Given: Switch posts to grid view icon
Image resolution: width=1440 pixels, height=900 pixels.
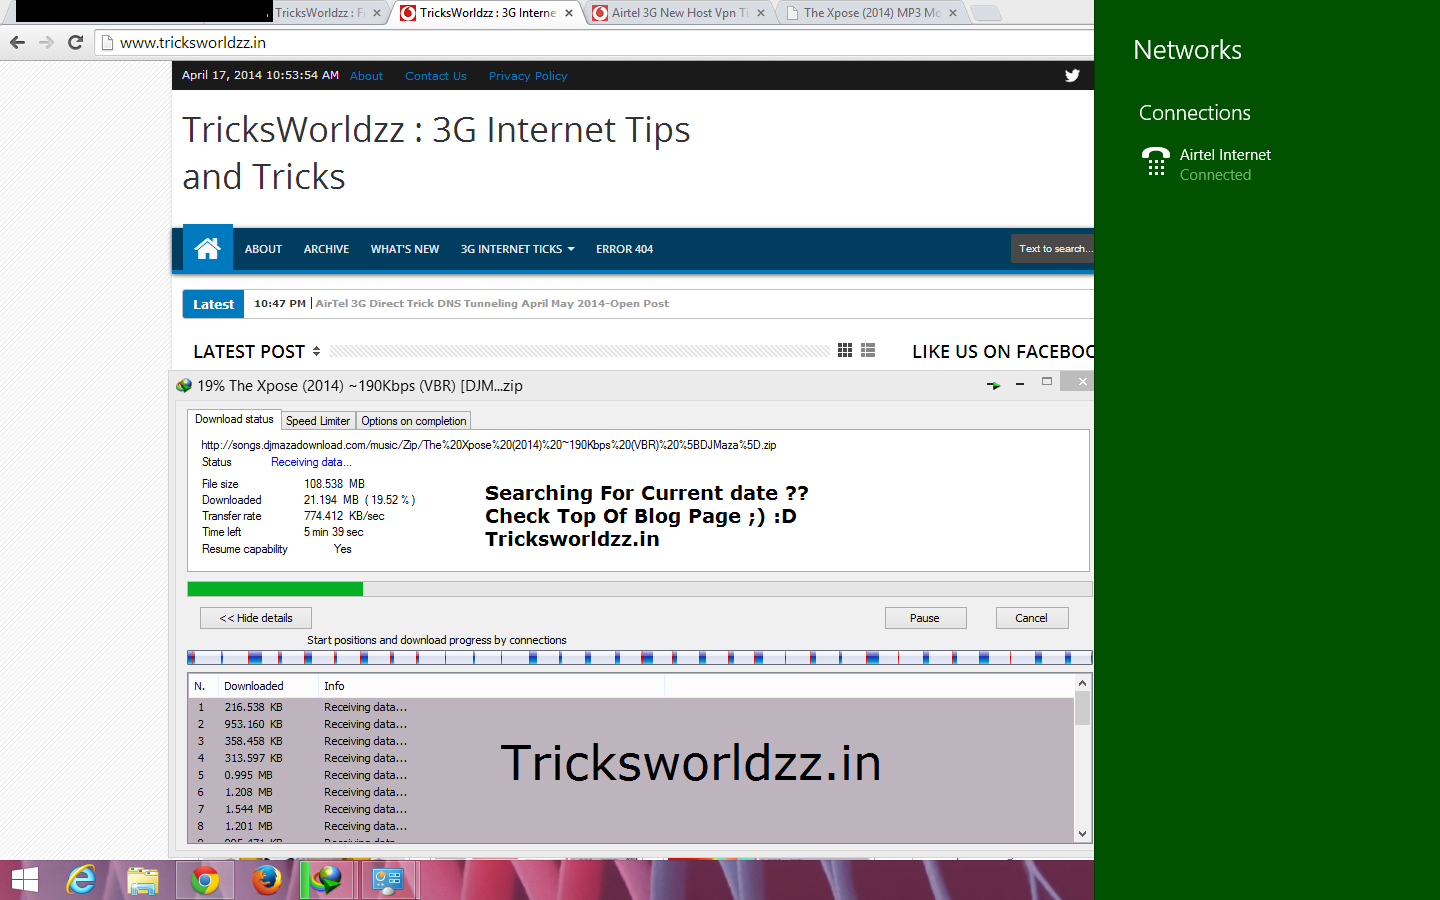Looking at the screenshot, I should pyautogui.click(x=845, y=350).
